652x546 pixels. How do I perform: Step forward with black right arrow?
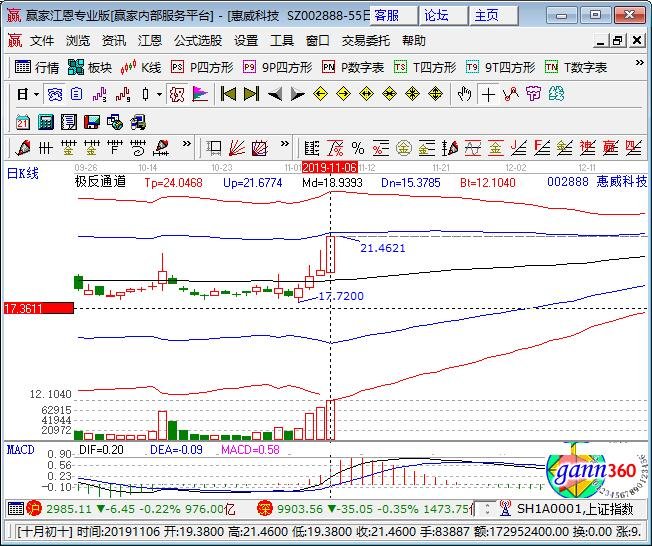coord(297,94)
